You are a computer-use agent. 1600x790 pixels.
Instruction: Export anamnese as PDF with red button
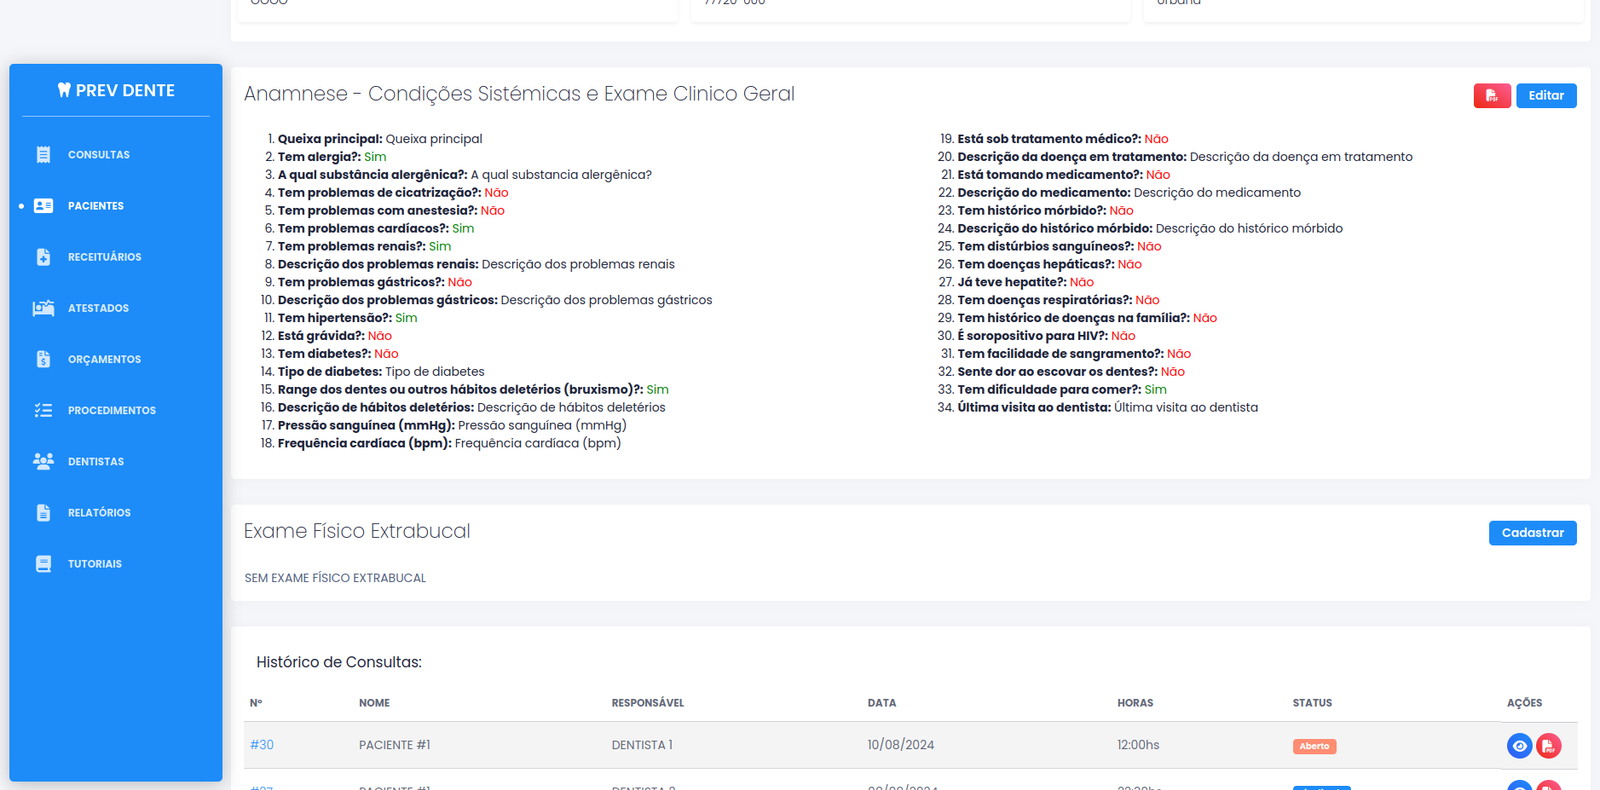click(x=1491, y=96)
